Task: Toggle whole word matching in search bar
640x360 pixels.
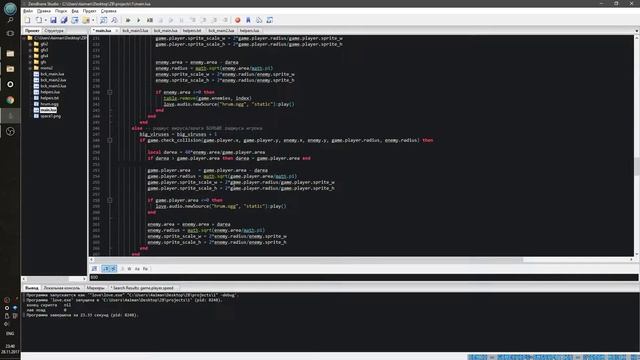Action: click(x=129, y=269)
